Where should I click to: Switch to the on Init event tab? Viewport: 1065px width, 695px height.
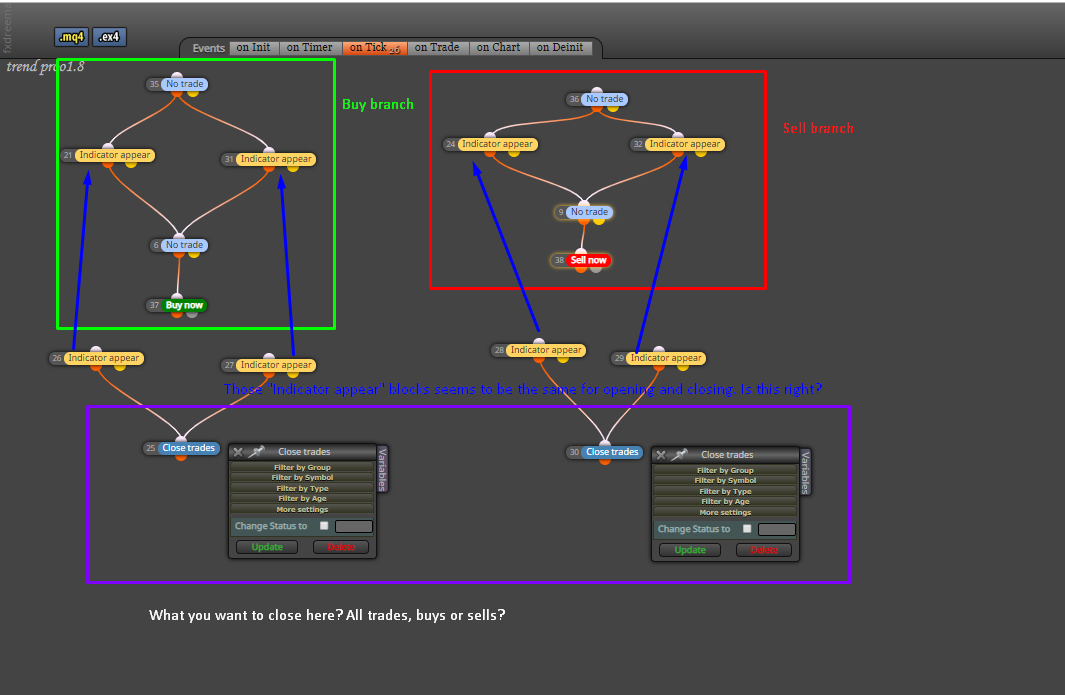point(253,48)
